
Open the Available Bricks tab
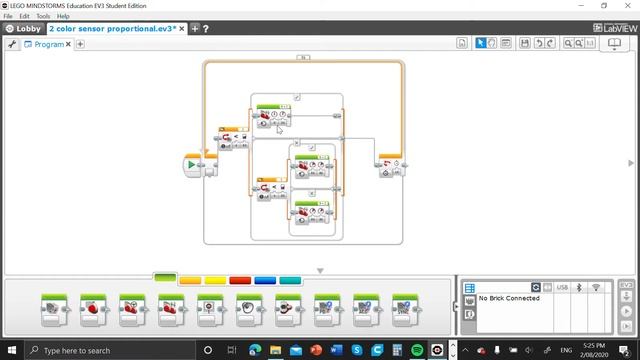pyautogui.click(x=470, y=288)
